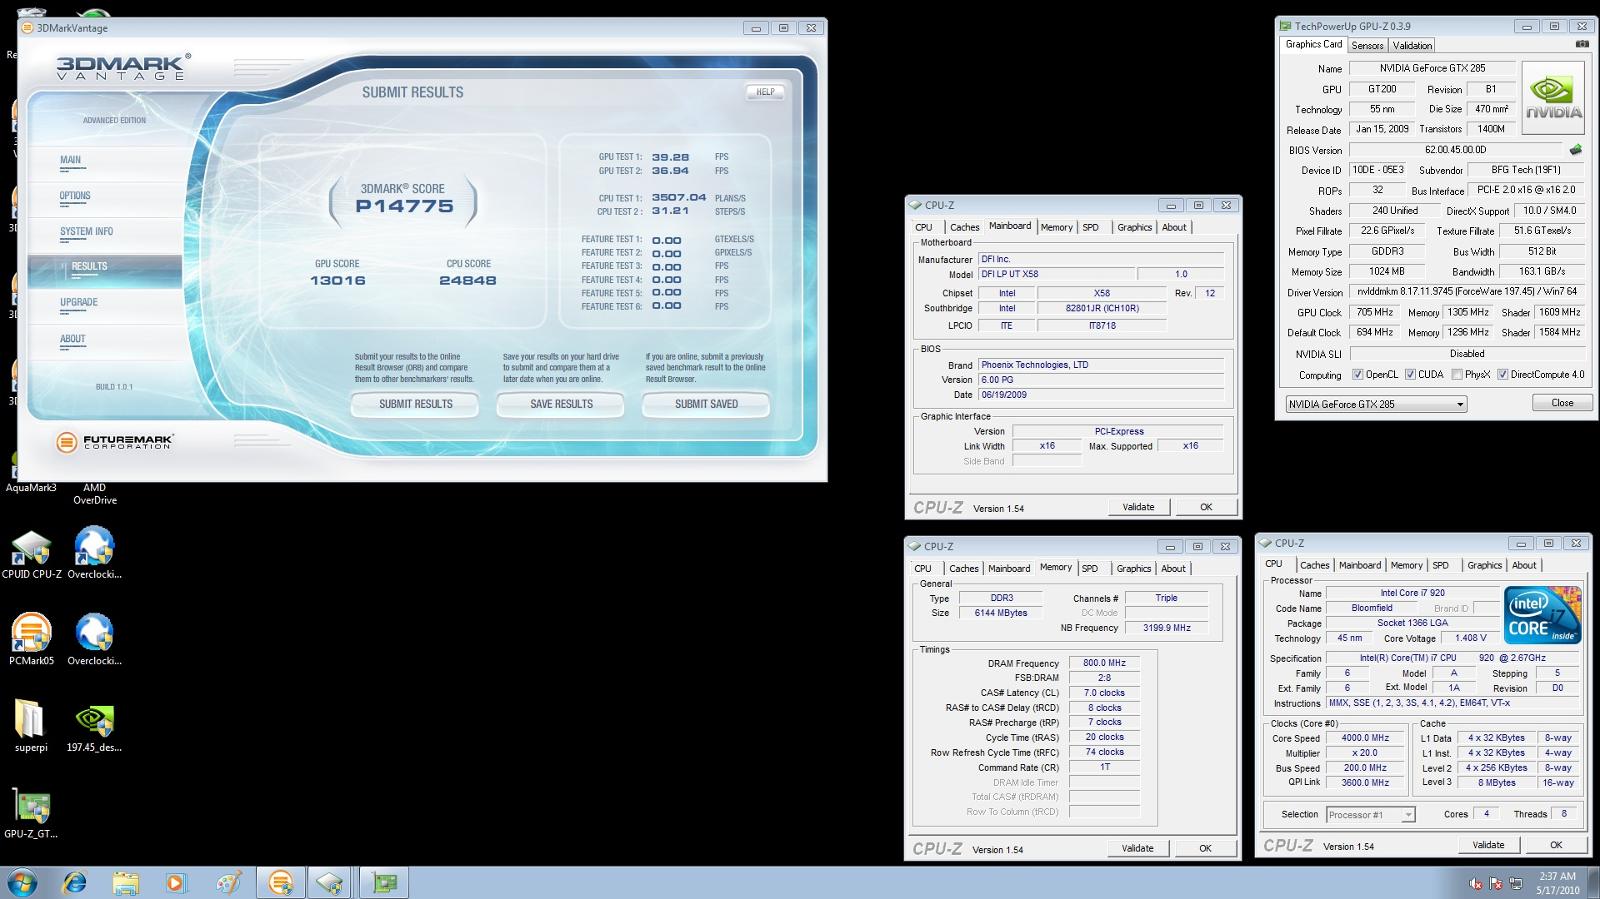The width and height of the screenshot is (1600, 899).
Task: Open Overclocki... shortcut beside PCMark05 icon
Action: coord(94,640)
